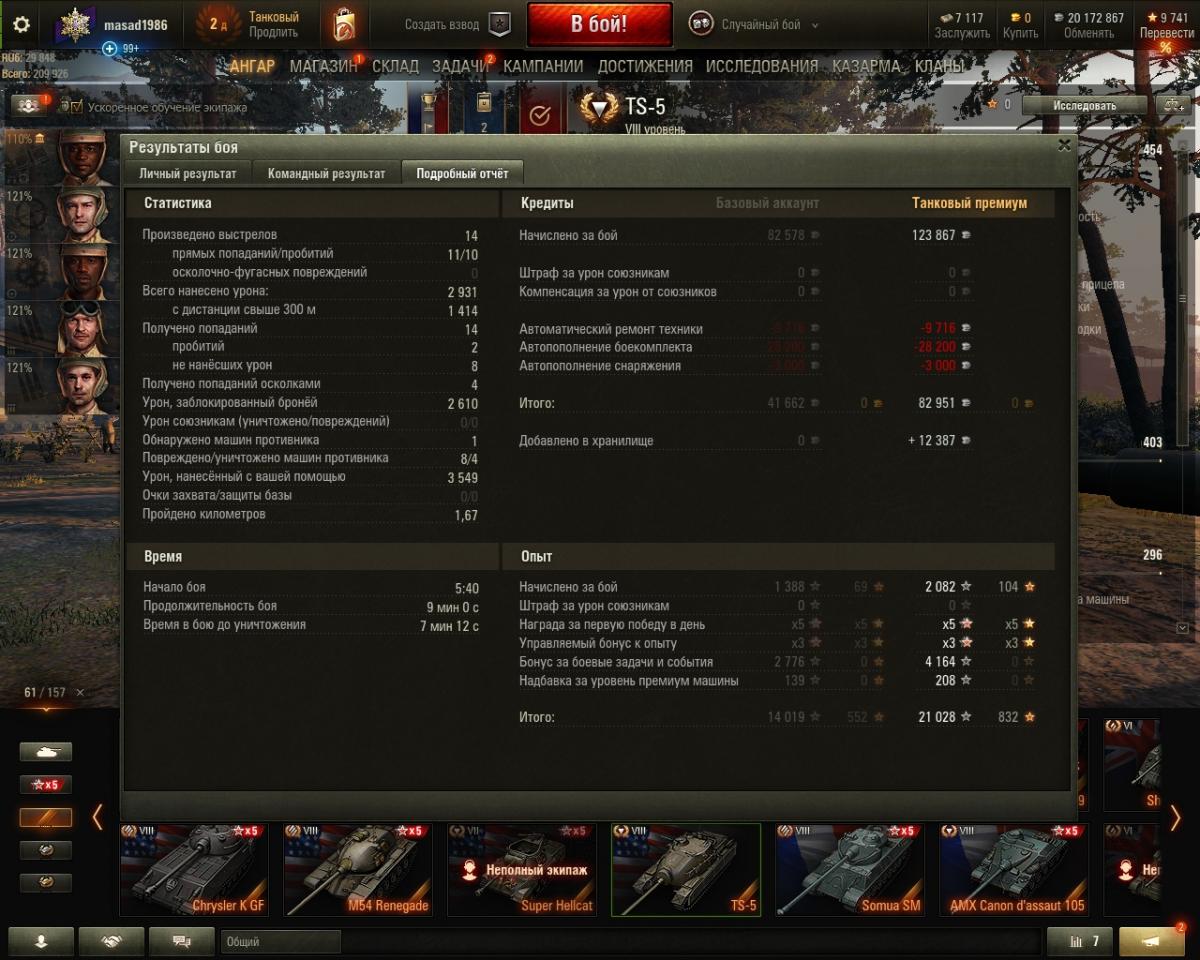This screenshot has height=960, width=1200.
Task: Click the session statistics icon showing 7
Action: tap(1079, 941)
